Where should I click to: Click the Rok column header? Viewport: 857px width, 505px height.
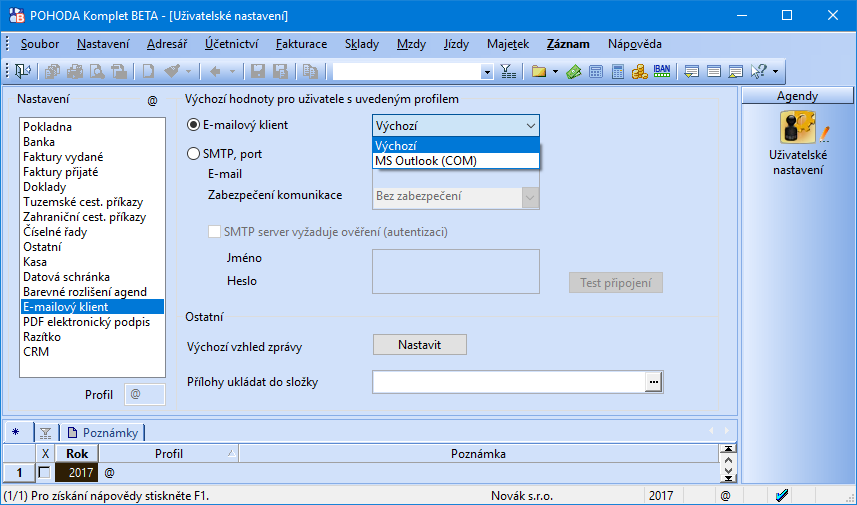(77, 454)
